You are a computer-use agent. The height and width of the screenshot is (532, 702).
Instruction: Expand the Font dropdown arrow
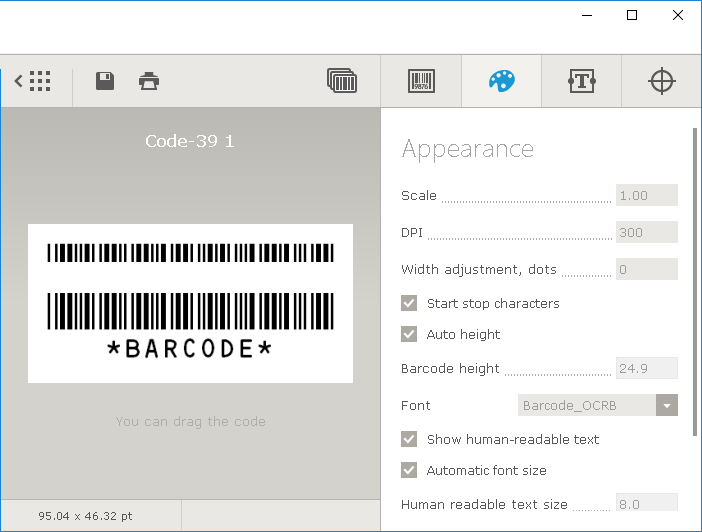(x=667, y=405)
